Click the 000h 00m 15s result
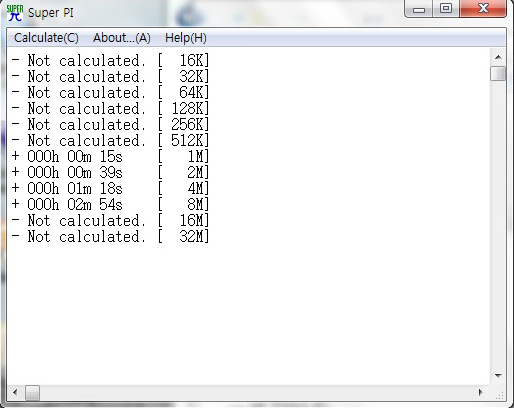Screen dimensions: 514x408 coord(75,156)
